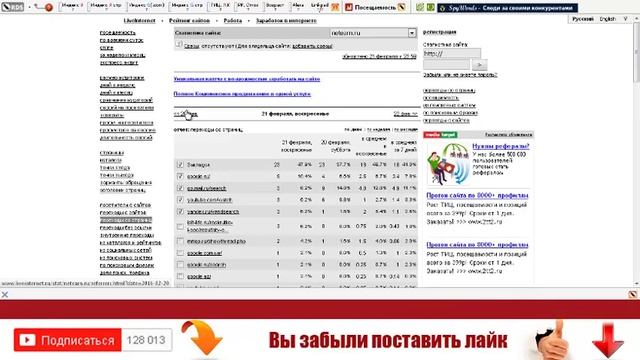Go to next day 22 февраля
The height and width of the screenshot is (360, 640).
click(405, 114)
